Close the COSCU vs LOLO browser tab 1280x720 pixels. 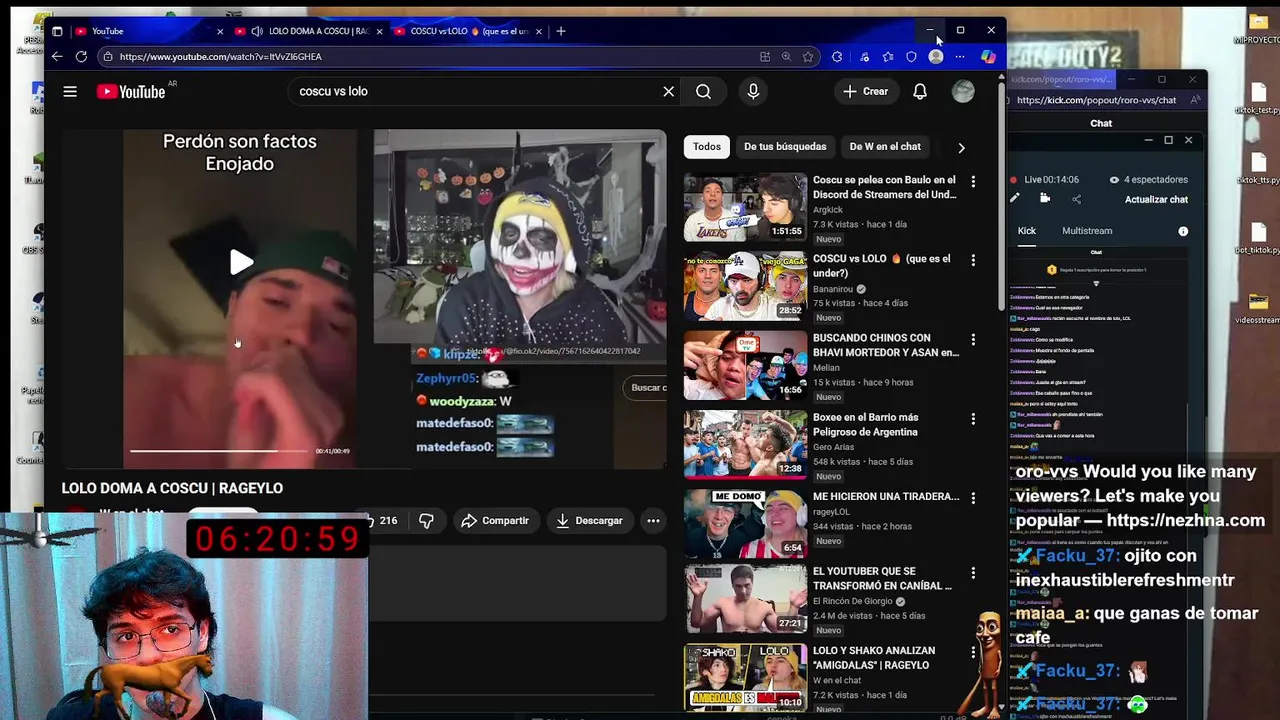tap(539, 31)
